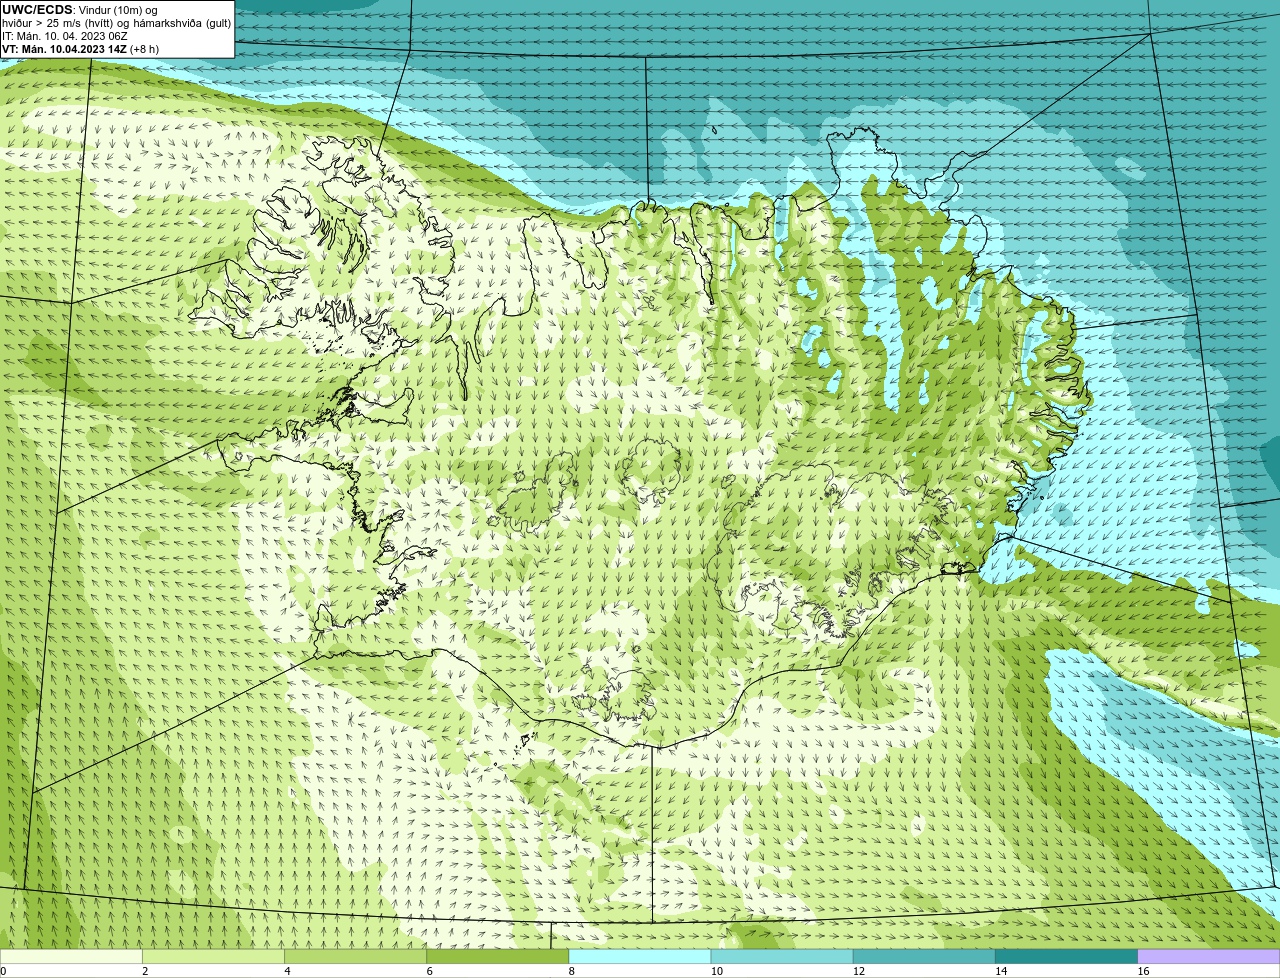This screenshot has width=1280, height=978.
Task: Click the legend label "2"
Action: pyautogui.click(x=145, y=971)
